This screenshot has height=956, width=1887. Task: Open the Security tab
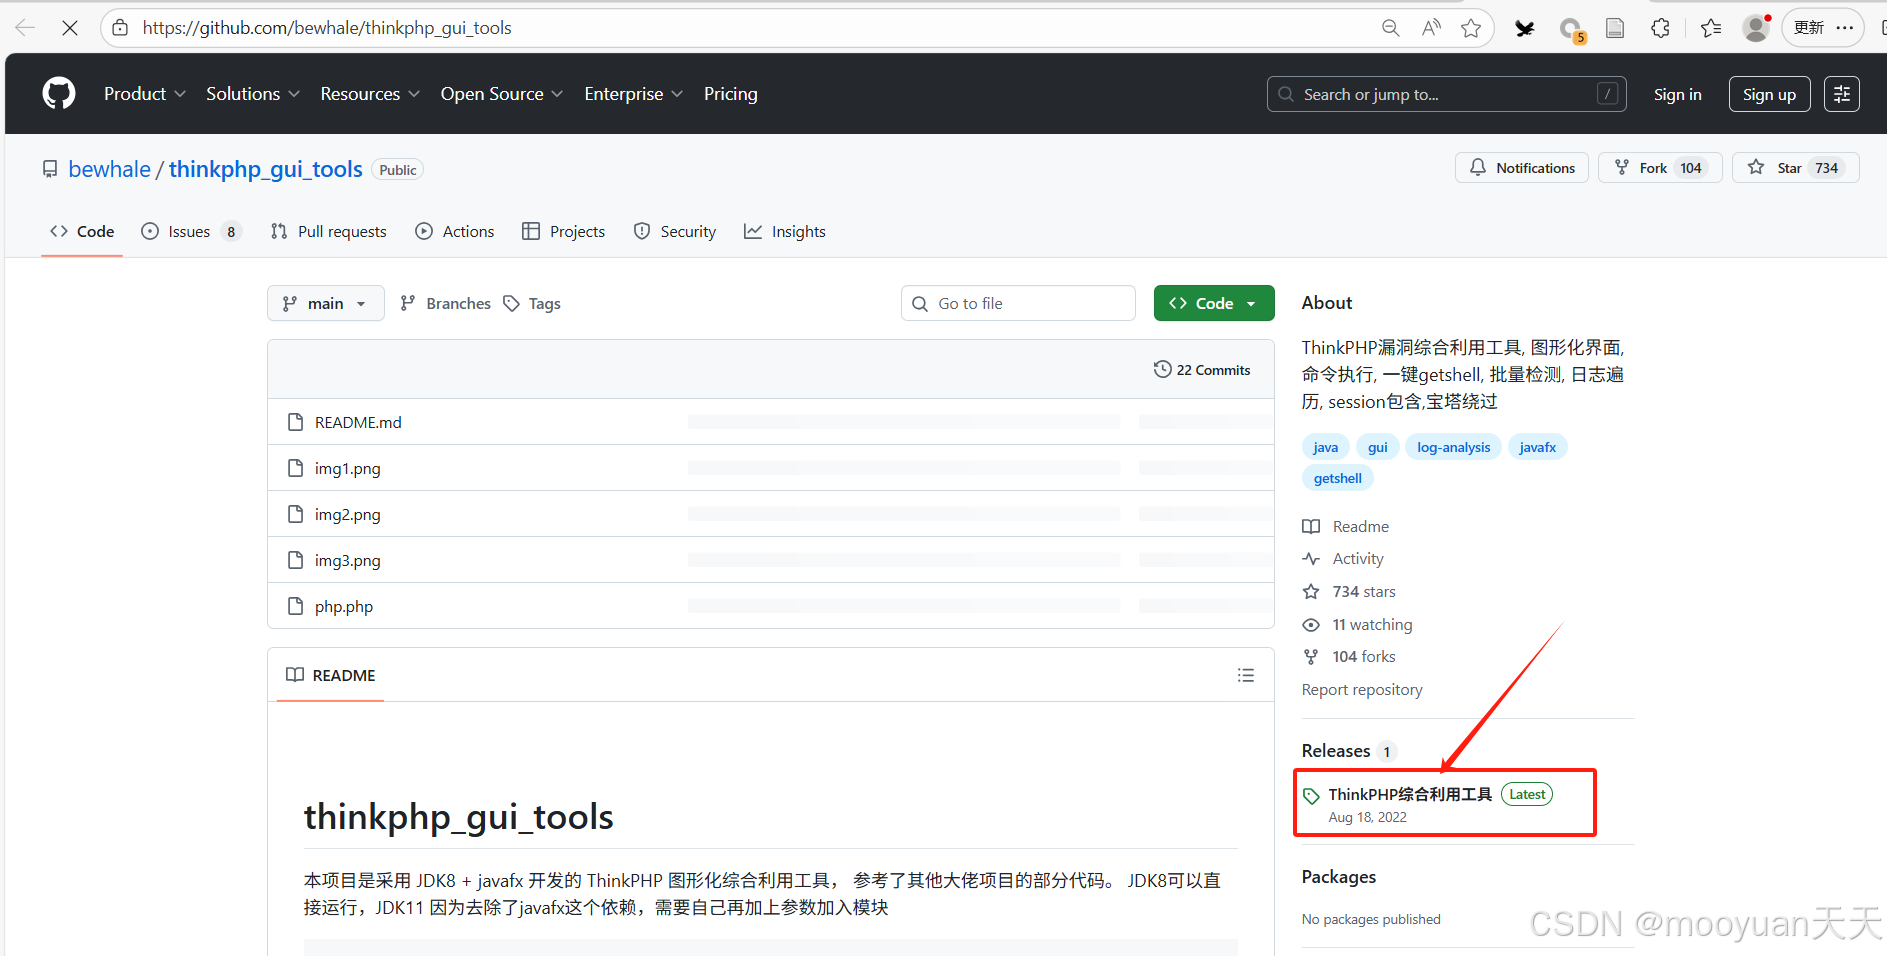[x=675, y=231]
